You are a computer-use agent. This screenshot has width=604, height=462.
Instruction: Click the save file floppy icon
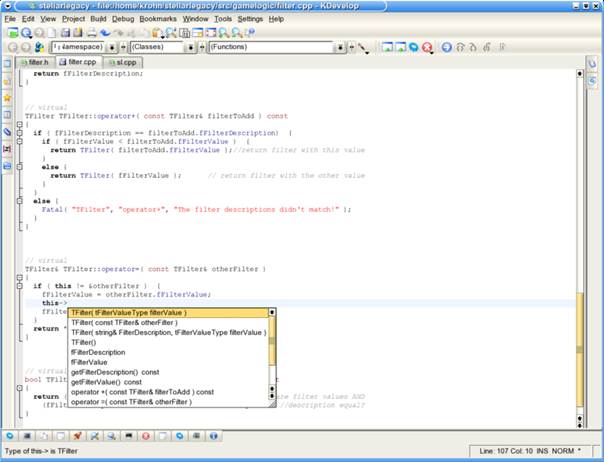(65, 33)
